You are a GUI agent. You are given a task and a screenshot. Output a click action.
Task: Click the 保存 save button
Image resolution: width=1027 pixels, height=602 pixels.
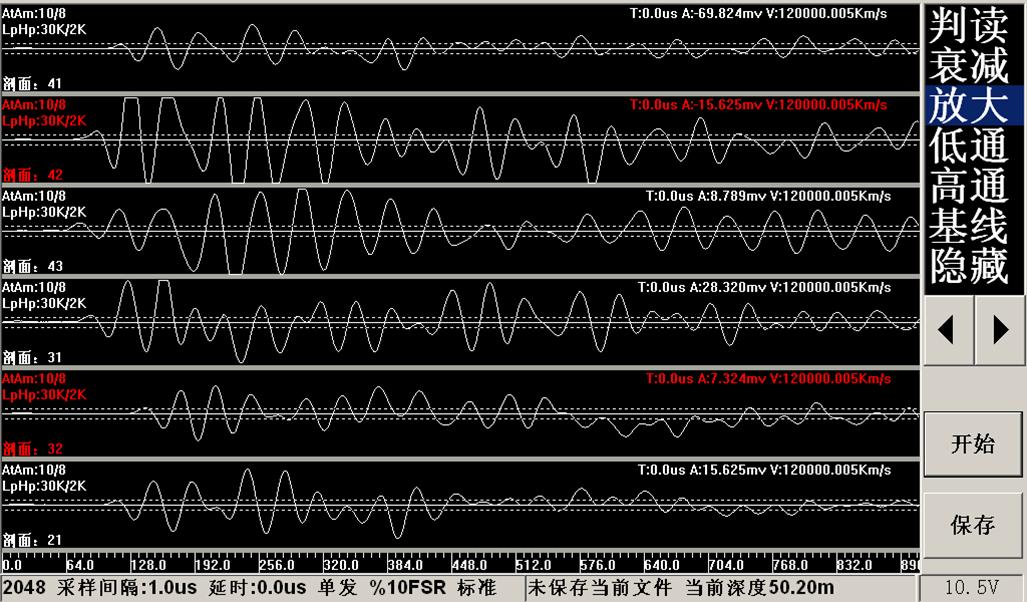tap(973, 525)
